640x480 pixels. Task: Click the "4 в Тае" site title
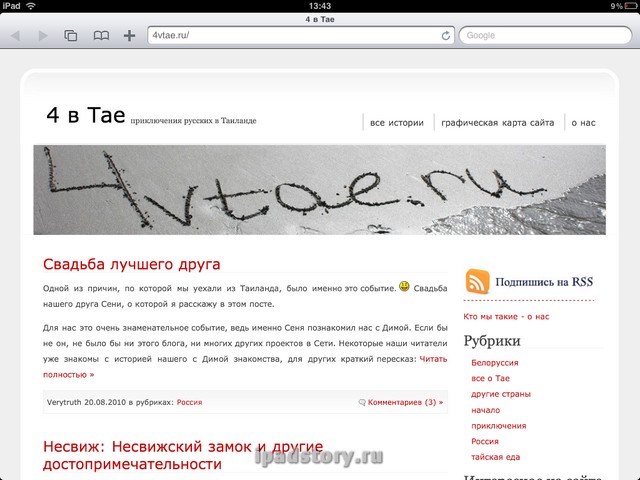pos(86,115)
